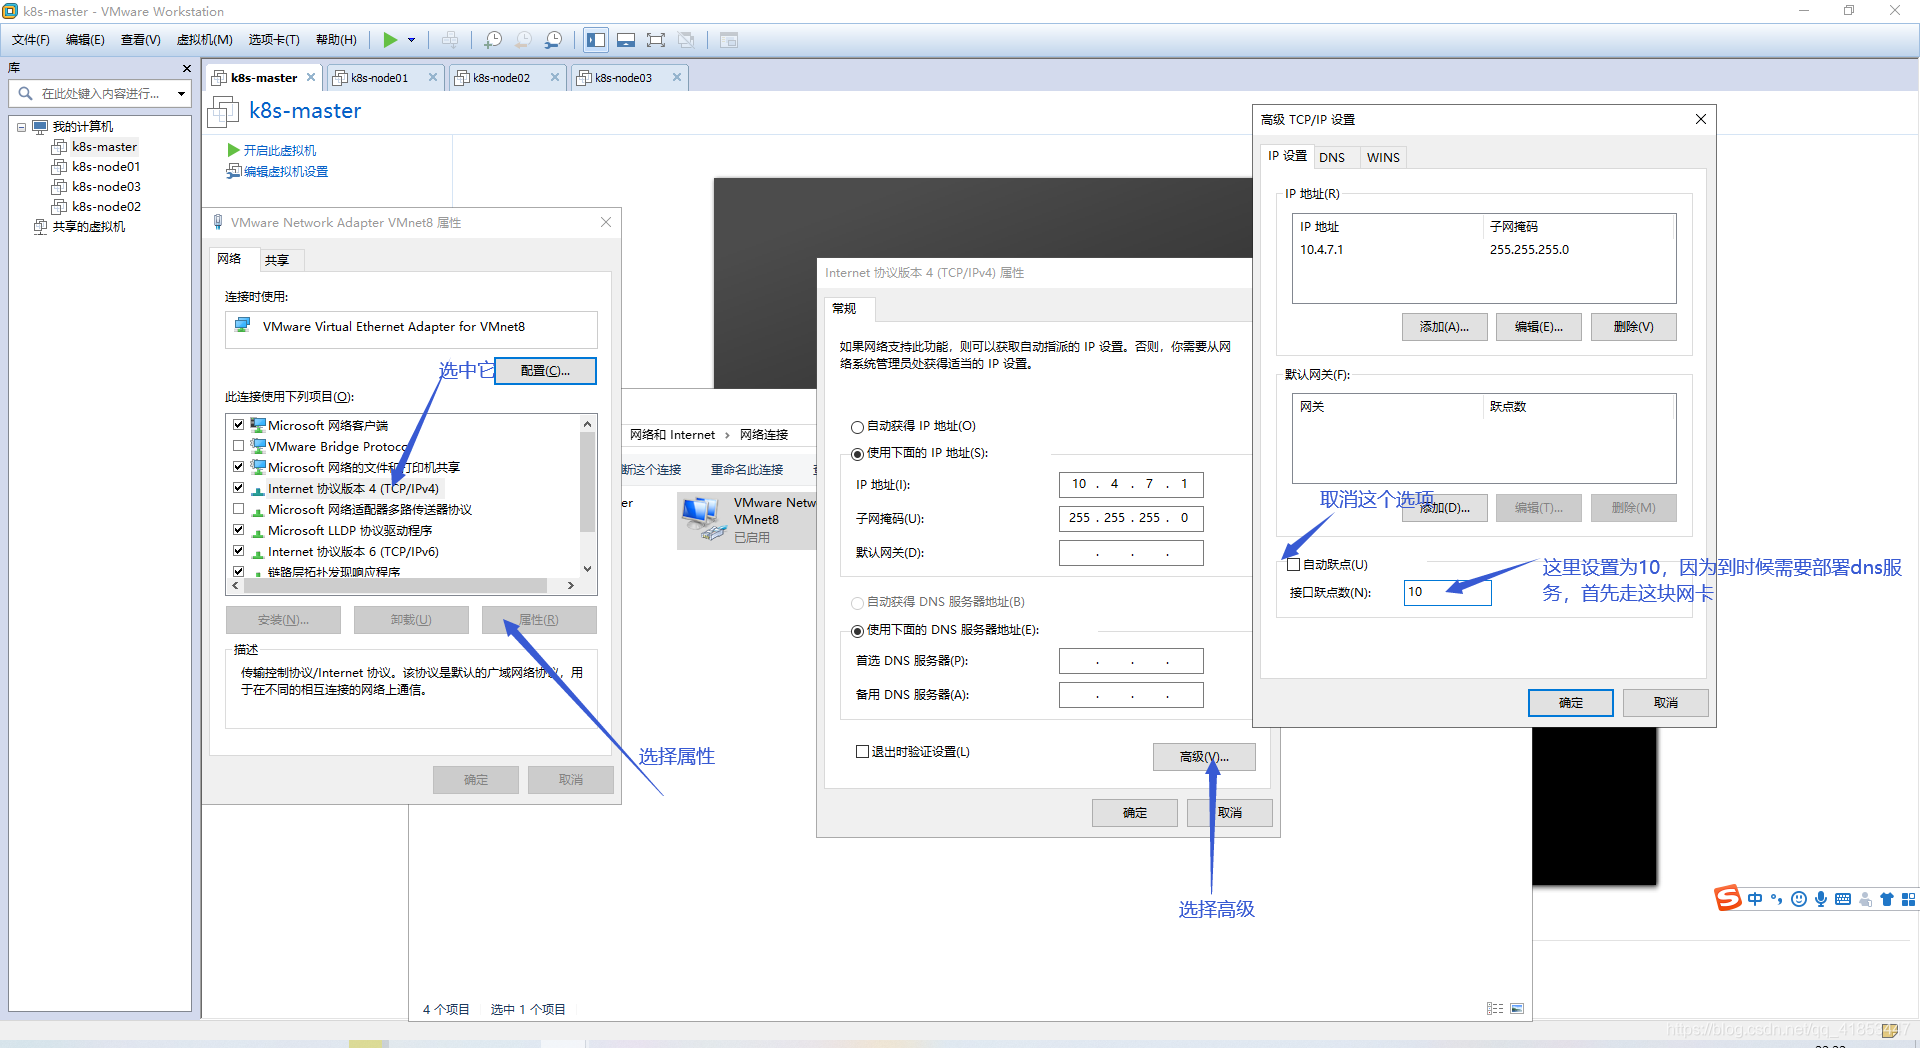This screenshot has width=1920, height=1048.
Task: Toggle Chinese/English mode 中 icon
Action: pos(1755,899)
